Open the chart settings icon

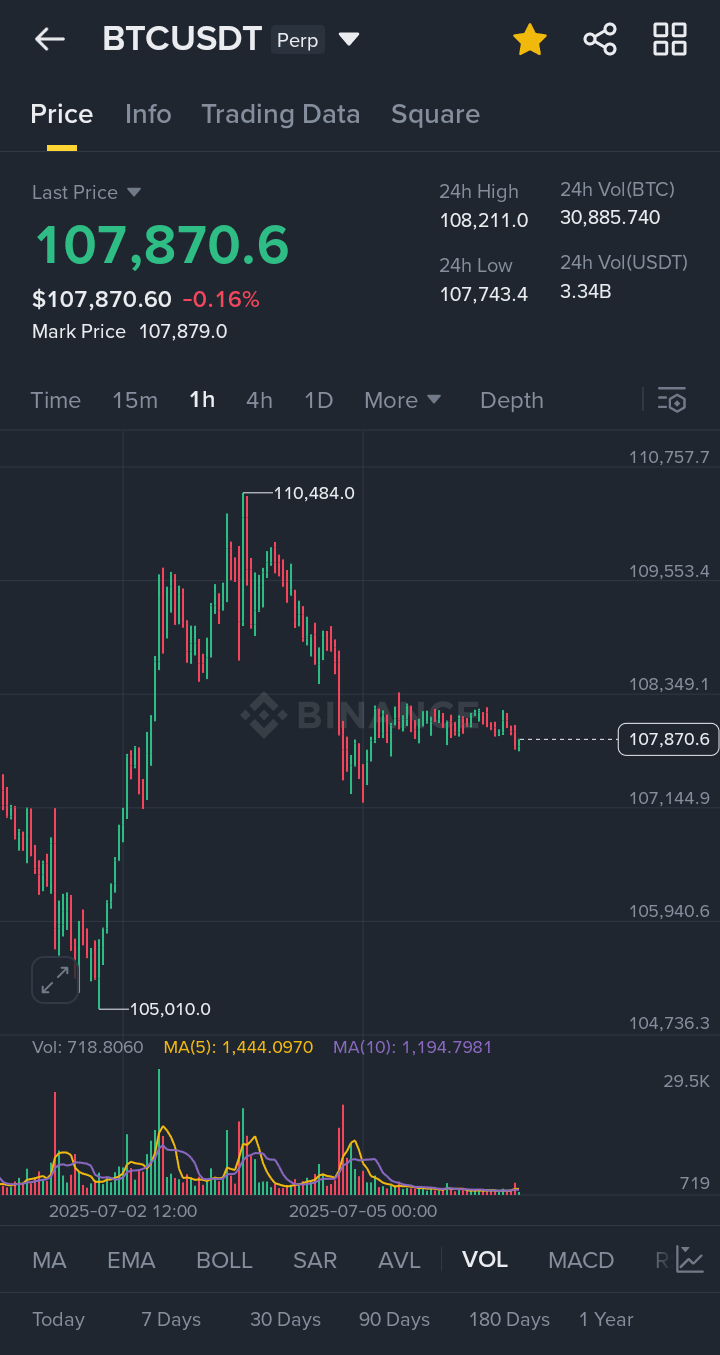(x=672, y=400)
